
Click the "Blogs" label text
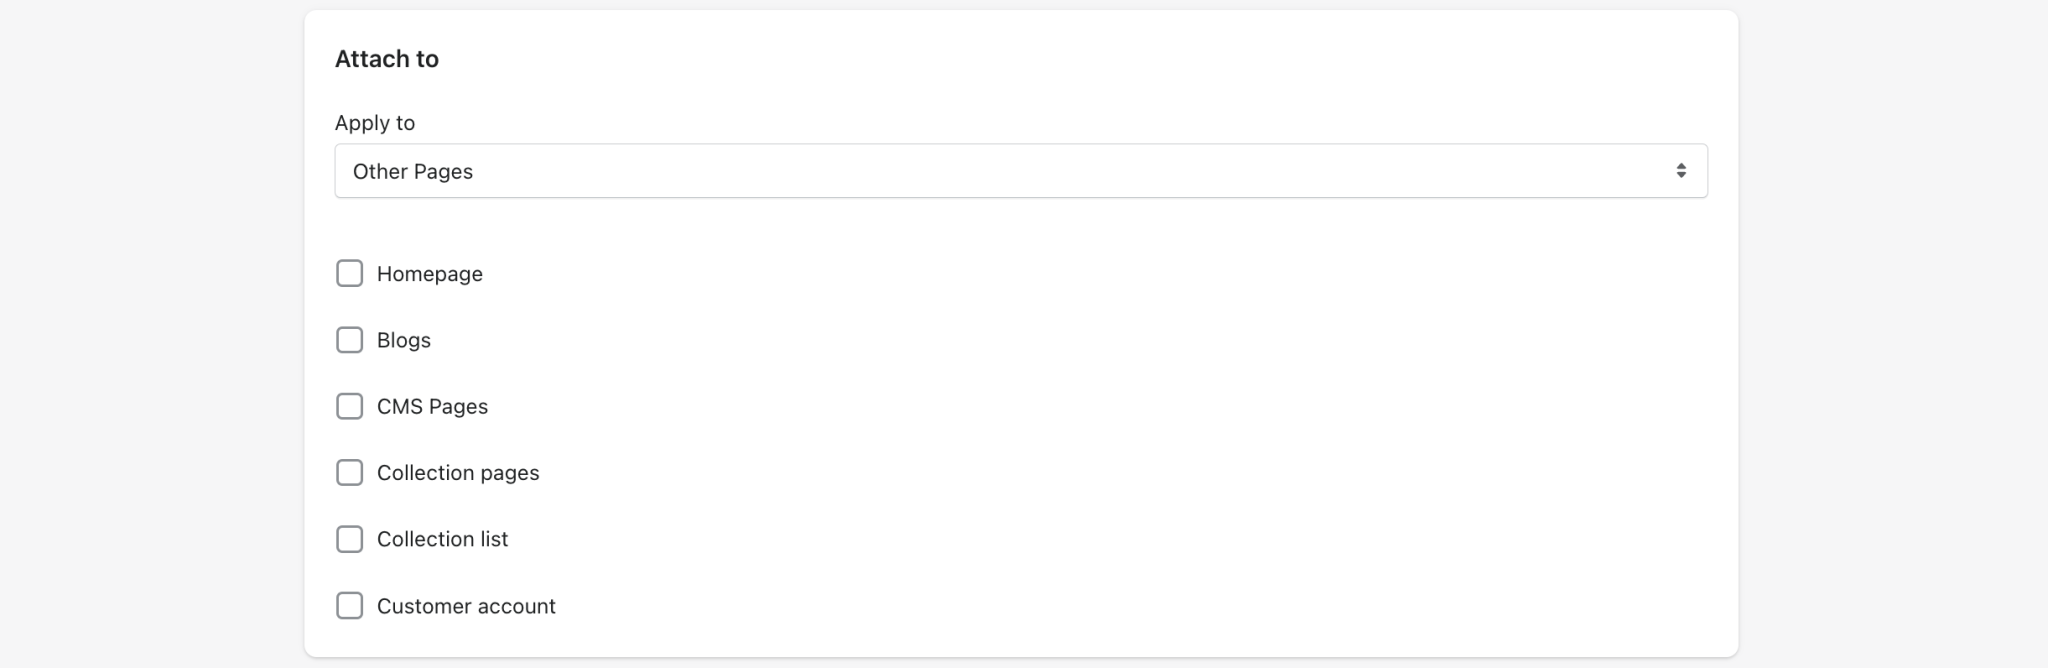click(403, 340)
